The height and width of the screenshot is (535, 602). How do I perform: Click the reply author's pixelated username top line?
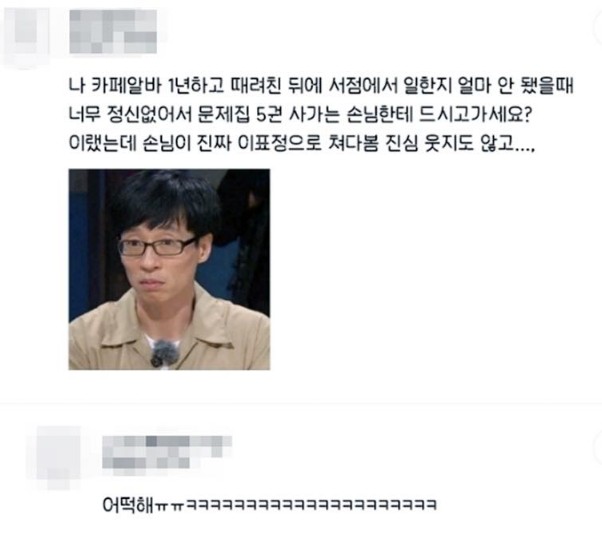tap(167, 445)
